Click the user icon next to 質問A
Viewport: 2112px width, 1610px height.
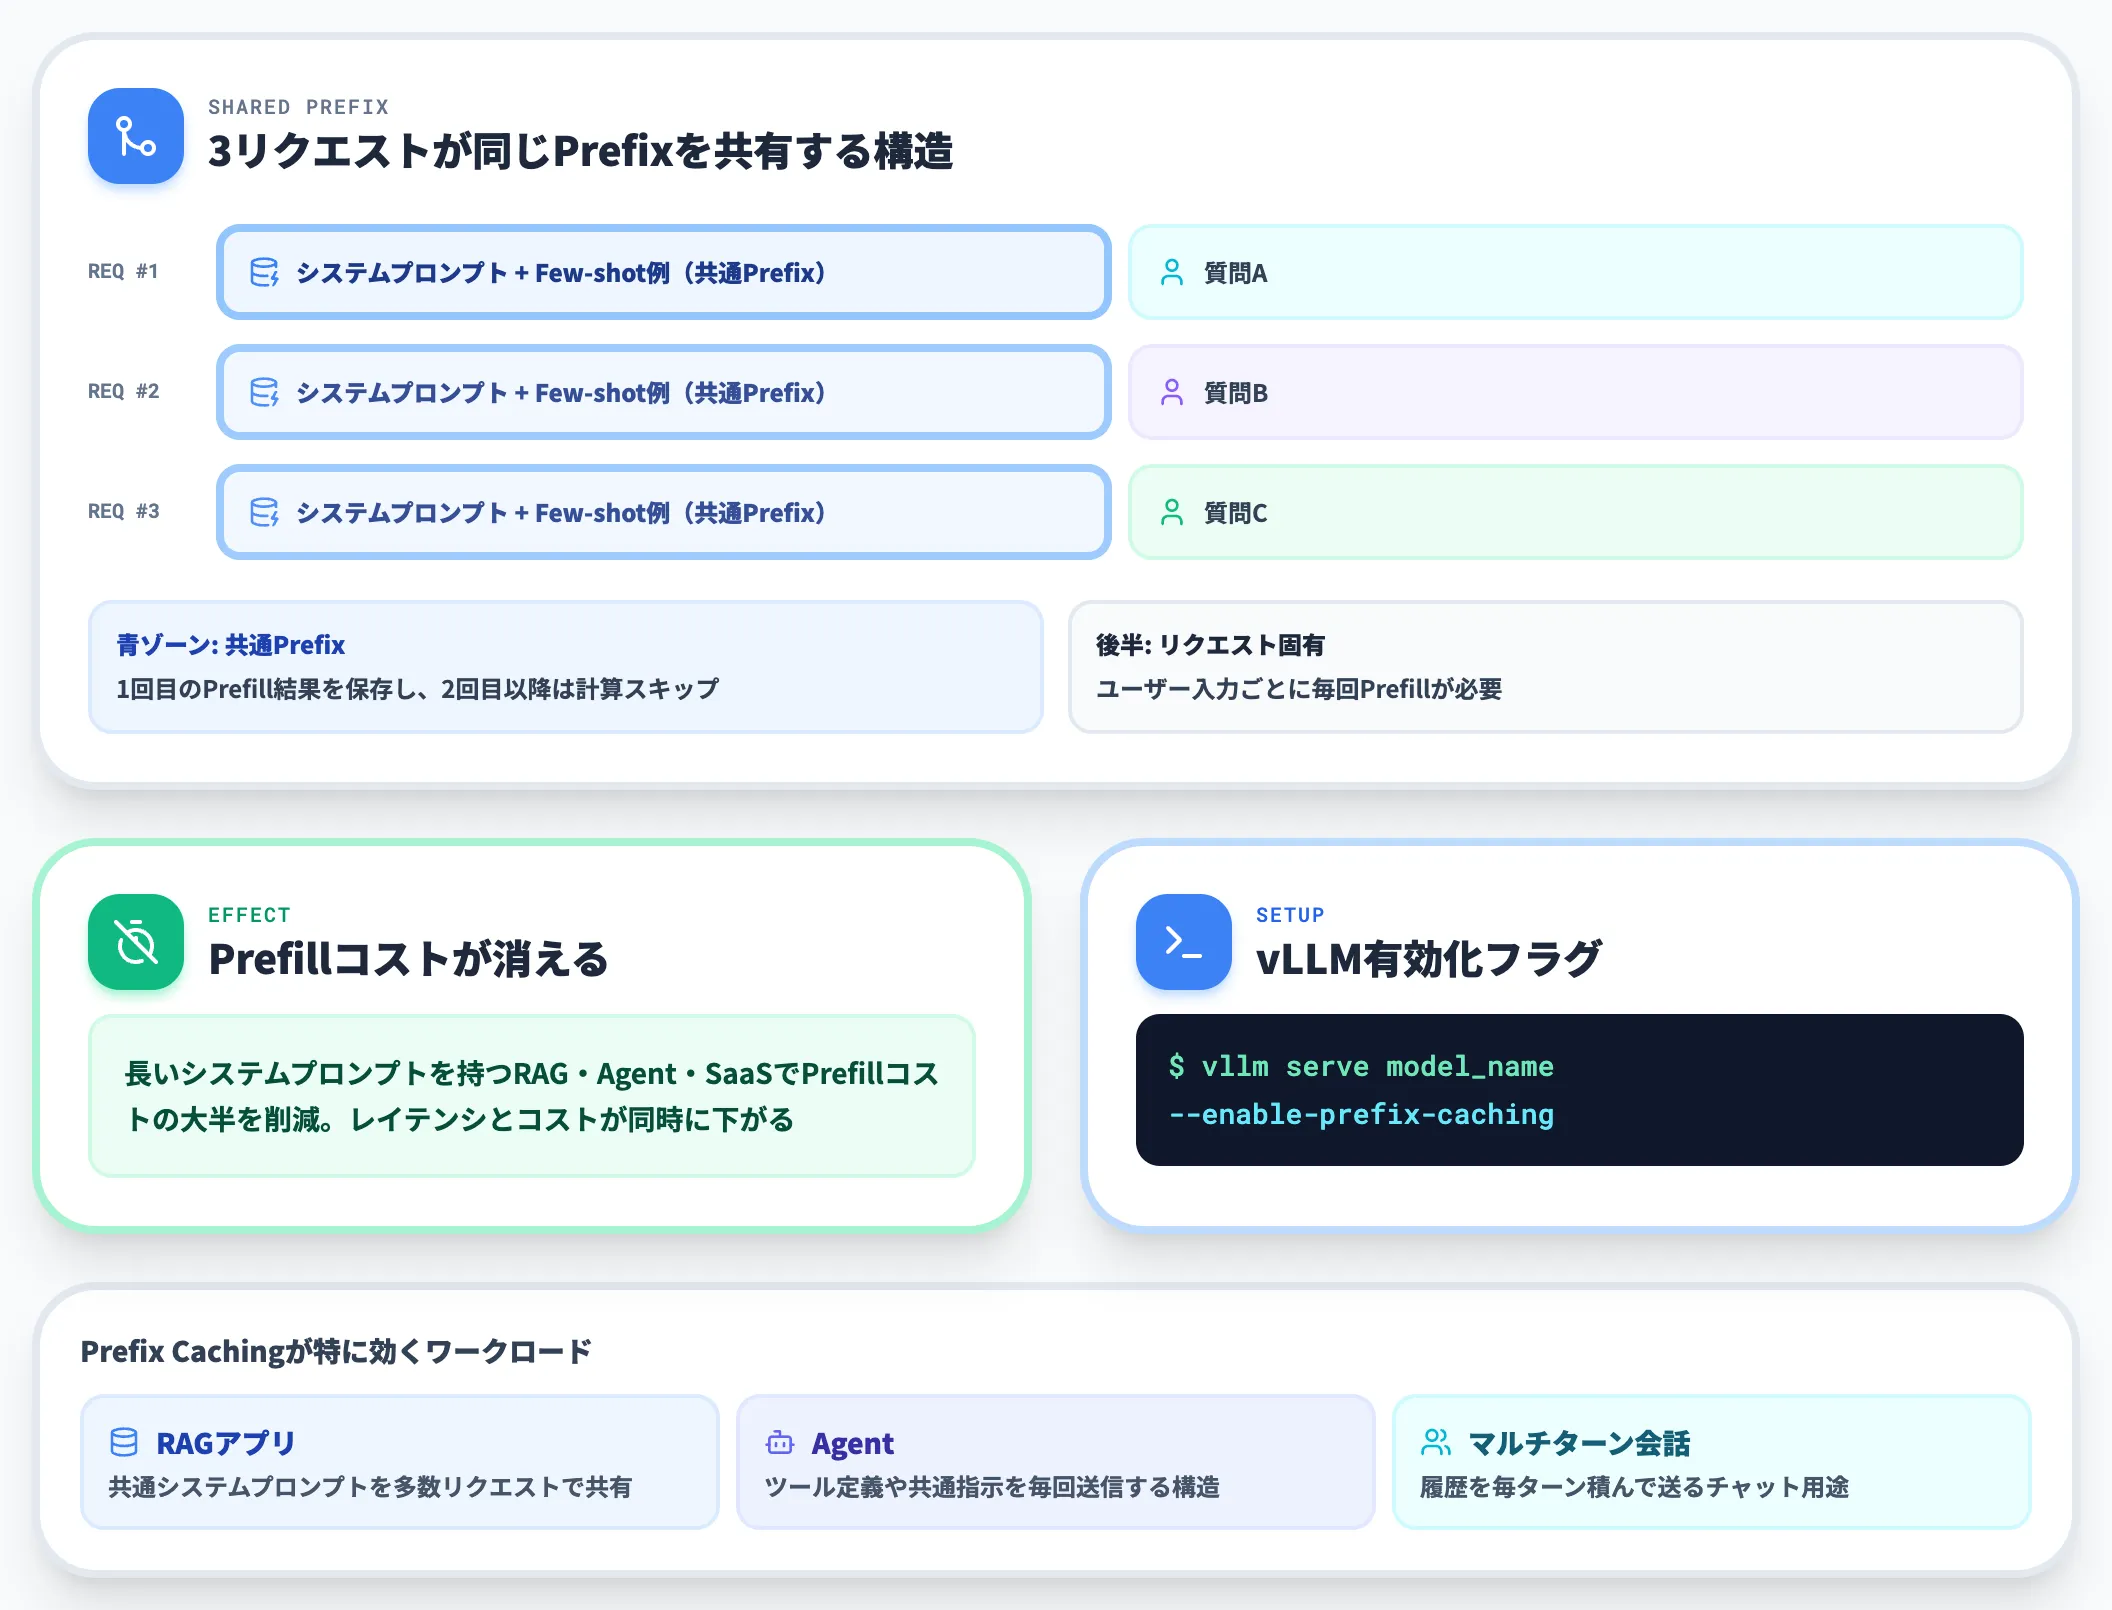click(1172, 272)
